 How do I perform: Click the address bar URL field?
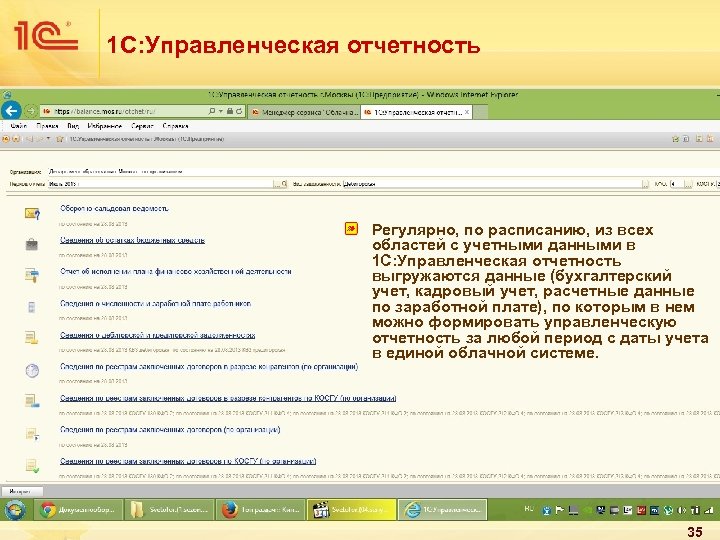point(124,111)
